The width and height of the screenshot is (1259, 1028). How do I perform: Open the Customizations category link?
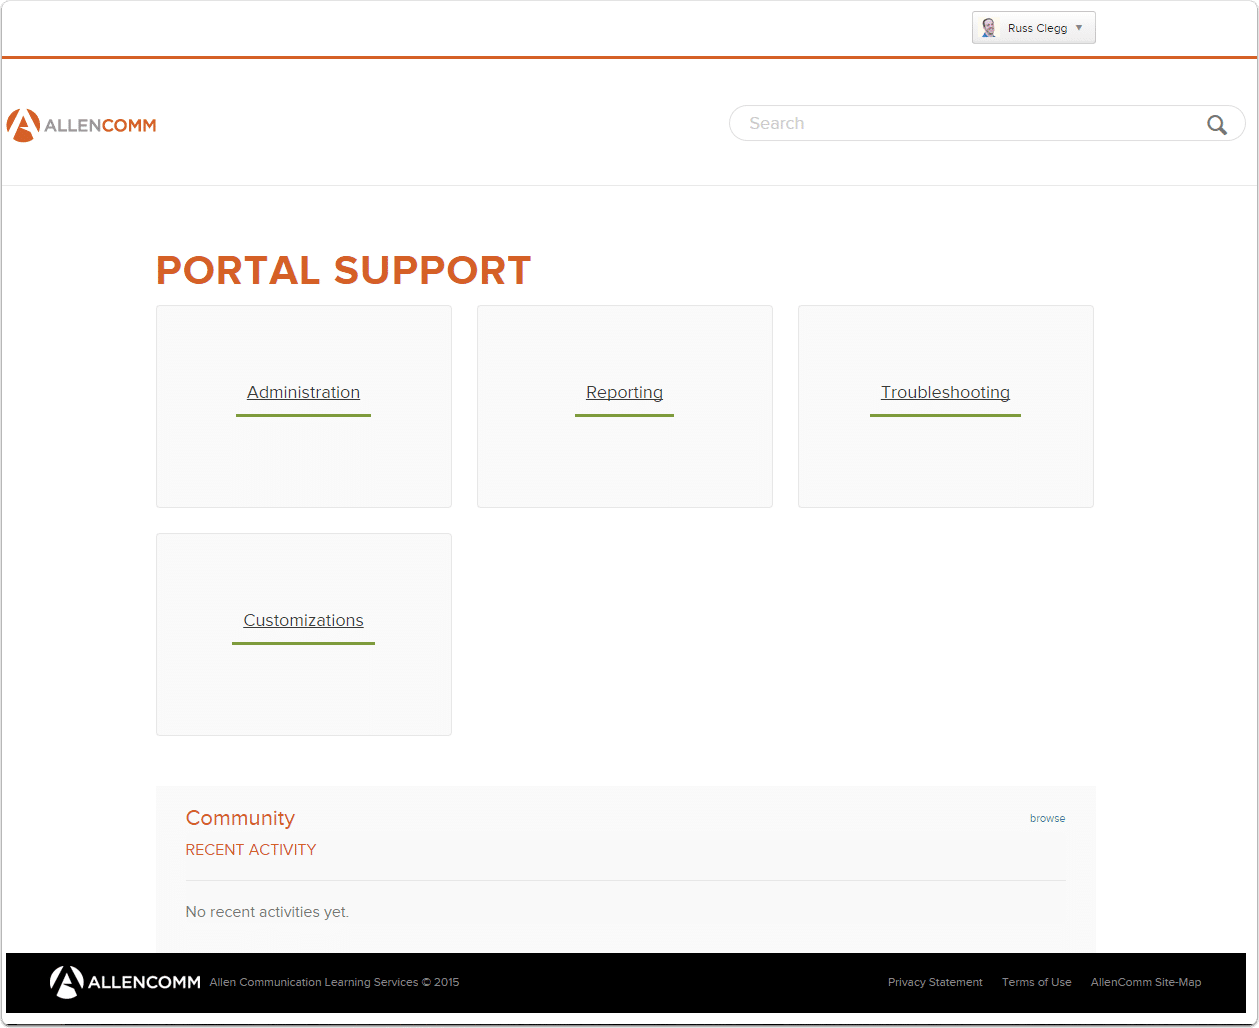303,620
